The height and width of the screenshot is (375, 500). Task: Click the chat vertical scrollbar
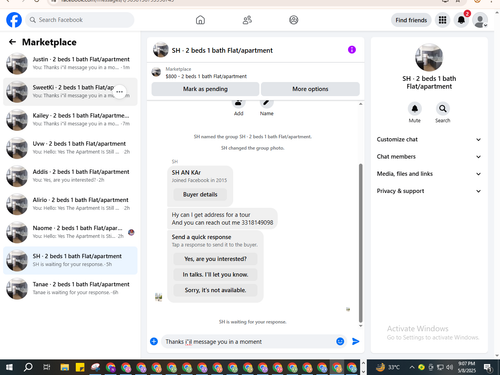click(360, 243)
